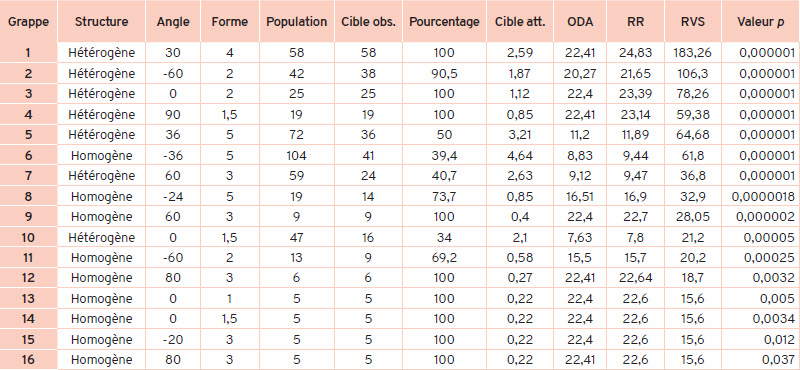Image resolution: width=800 pixels, height=370 pixels.
Task: Select the population cell showing 104
Action: tap(296, 156)
